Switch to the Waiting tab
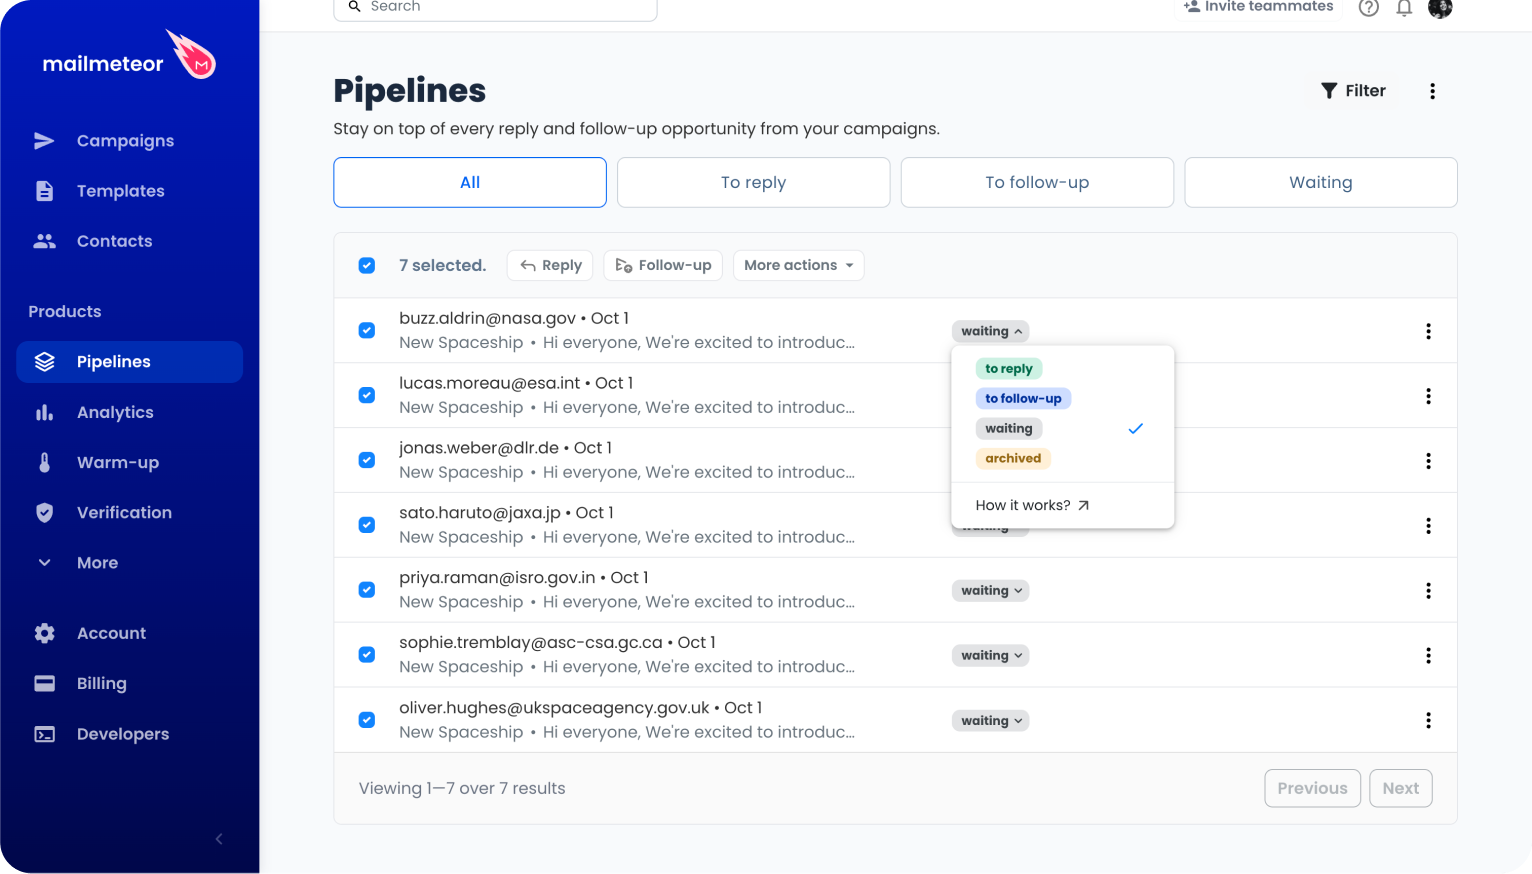This screenshot has height=874, width=1532. (x=1321, y=182)
